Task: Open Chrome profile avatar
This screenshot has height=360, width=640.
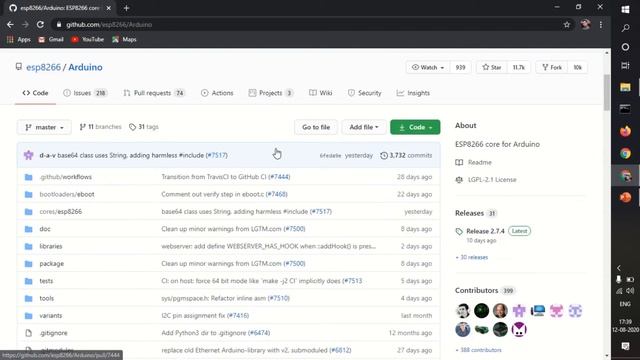Action: (x=585, y=24)
